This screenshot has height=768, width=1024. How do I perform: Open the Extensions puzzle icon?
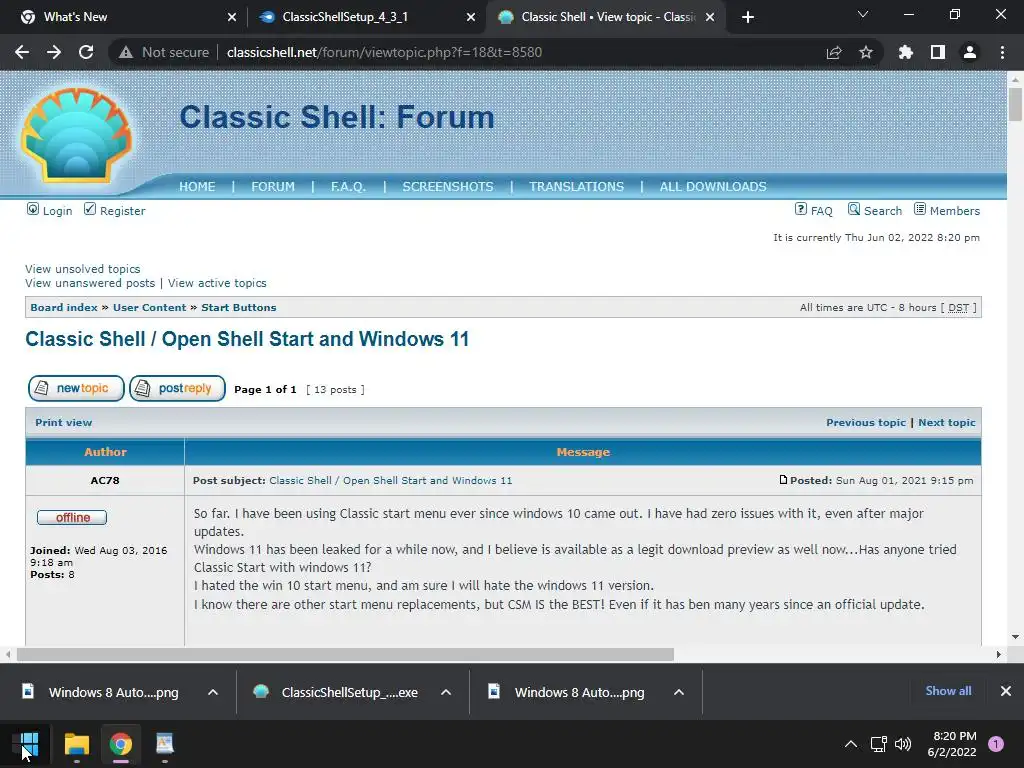tap(906, 52)
